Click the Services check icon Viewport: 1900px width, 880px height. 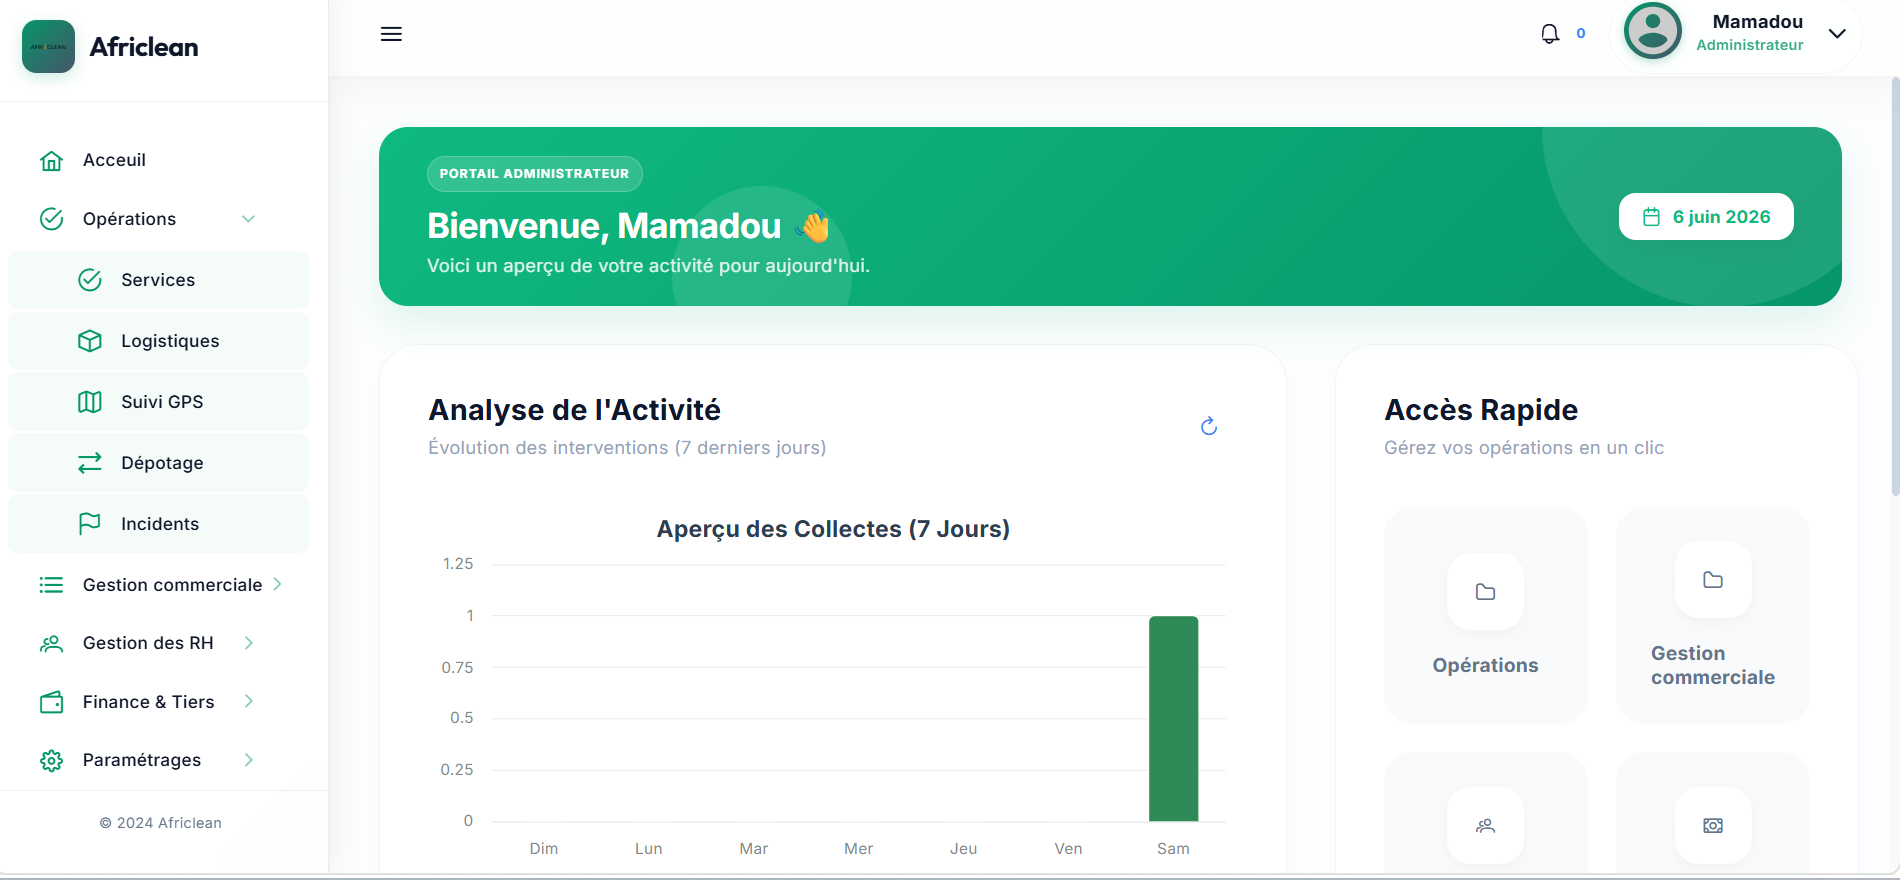[x=90, y=280]
